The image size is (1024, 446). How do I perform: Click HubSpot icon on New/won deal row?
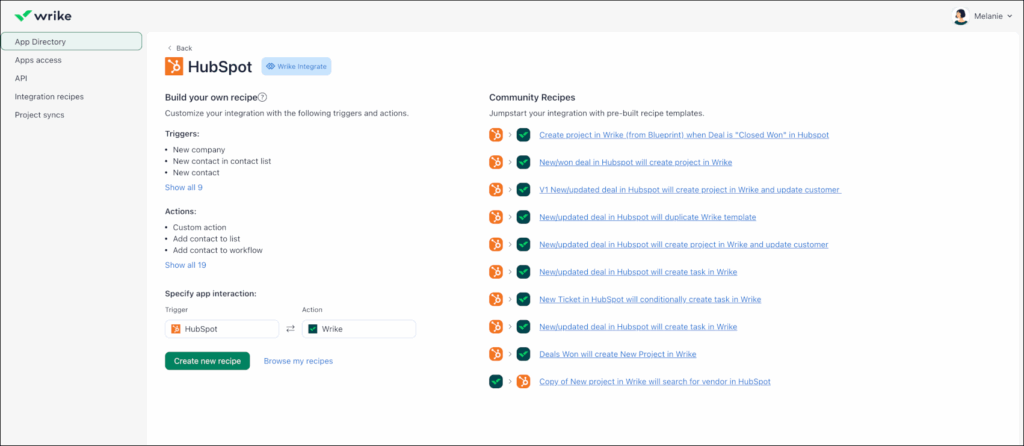coord(496,162)
